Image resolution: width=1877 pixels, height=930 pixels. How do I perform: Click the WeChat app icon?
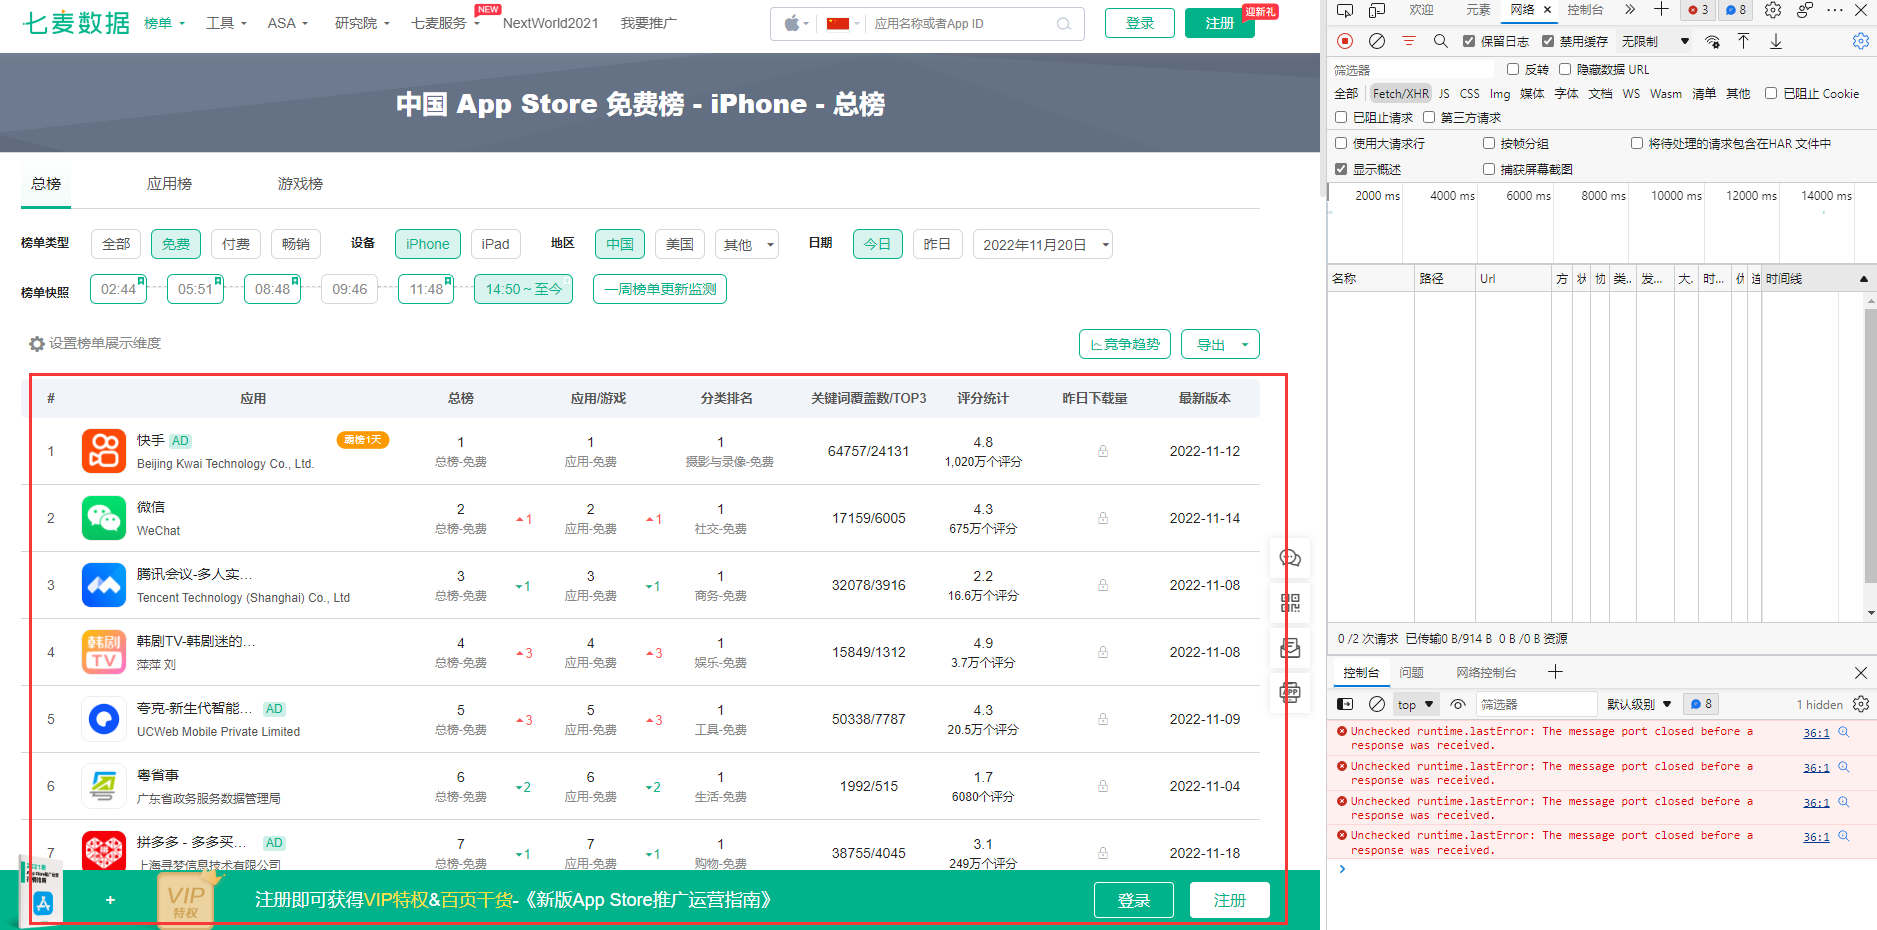click(x=104, y=518)
